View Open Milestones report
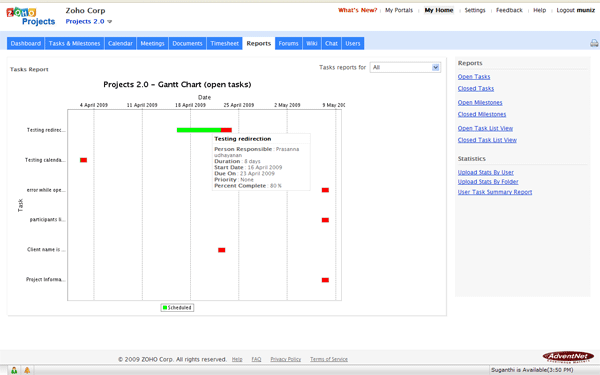This screenshot has height=375, width=600. (480, 103)
